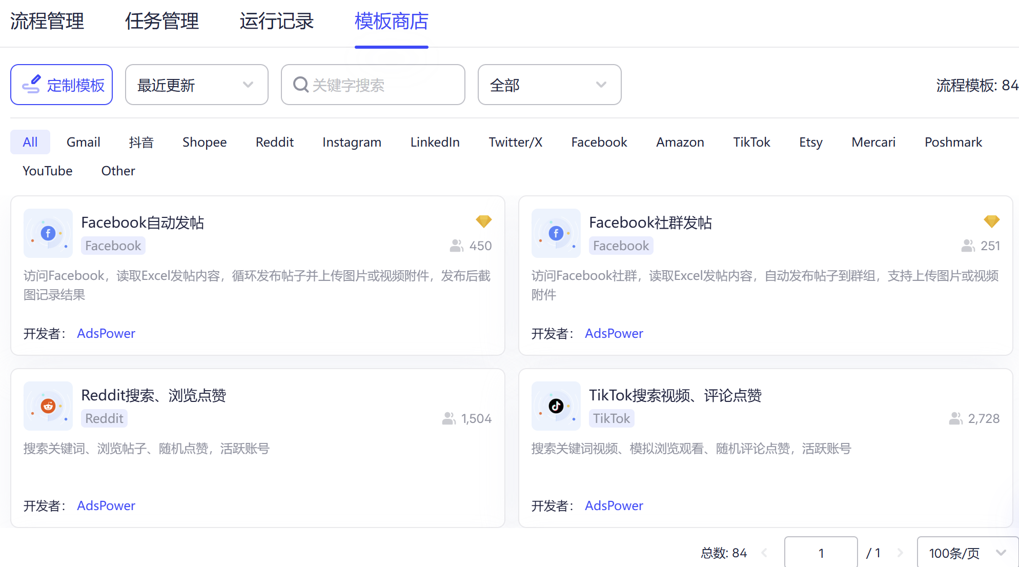Click Reddit tag on Reddit card
1019x567 pixels.
104,419
